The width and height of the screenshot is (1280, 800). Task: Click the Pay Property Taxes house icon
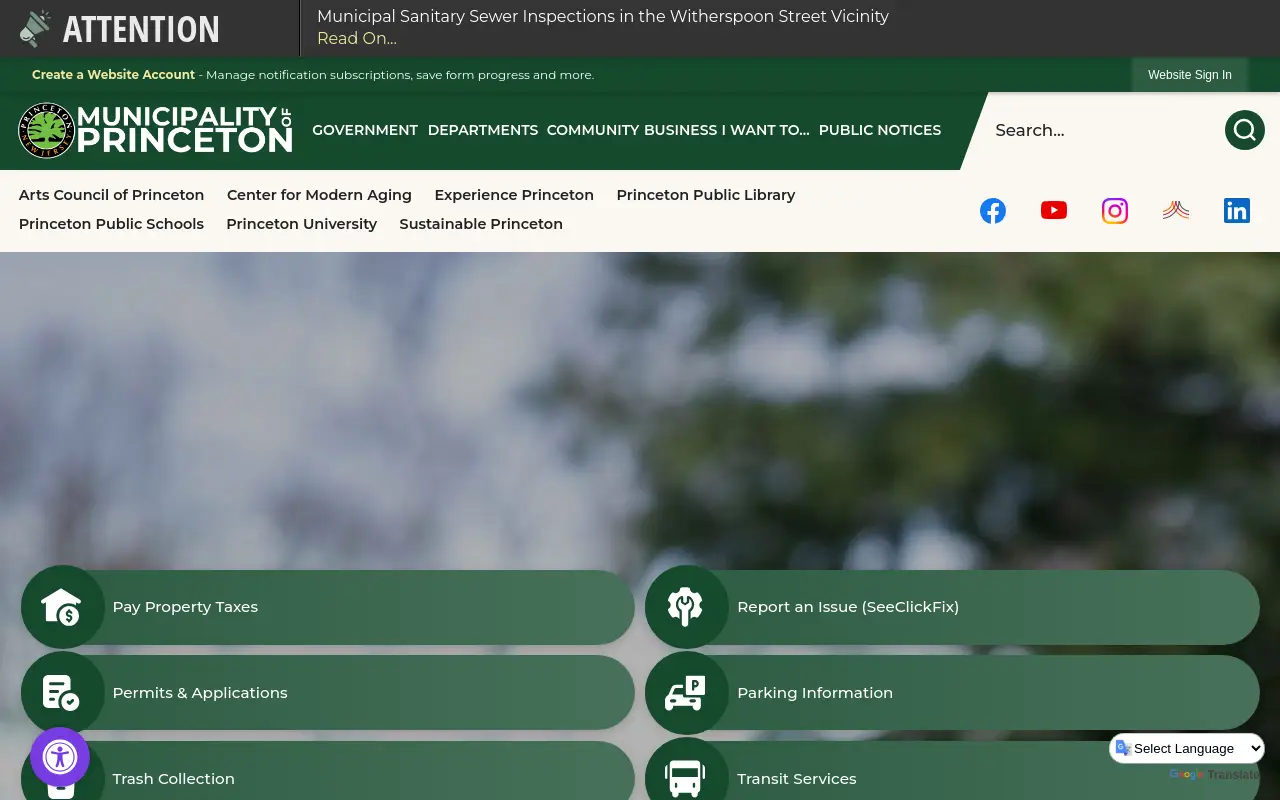62,607
